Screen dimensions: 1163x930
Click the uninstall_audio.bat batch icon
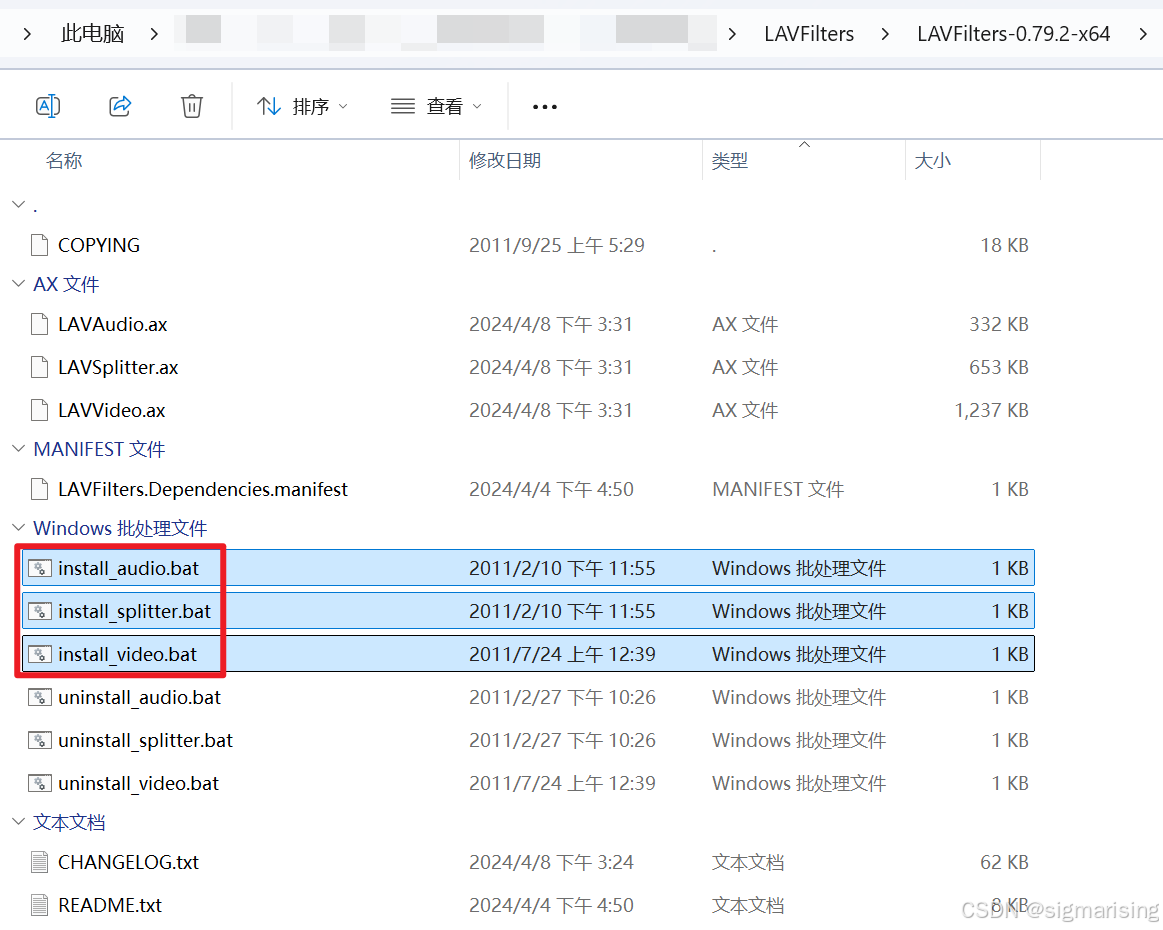pos(39,697)
